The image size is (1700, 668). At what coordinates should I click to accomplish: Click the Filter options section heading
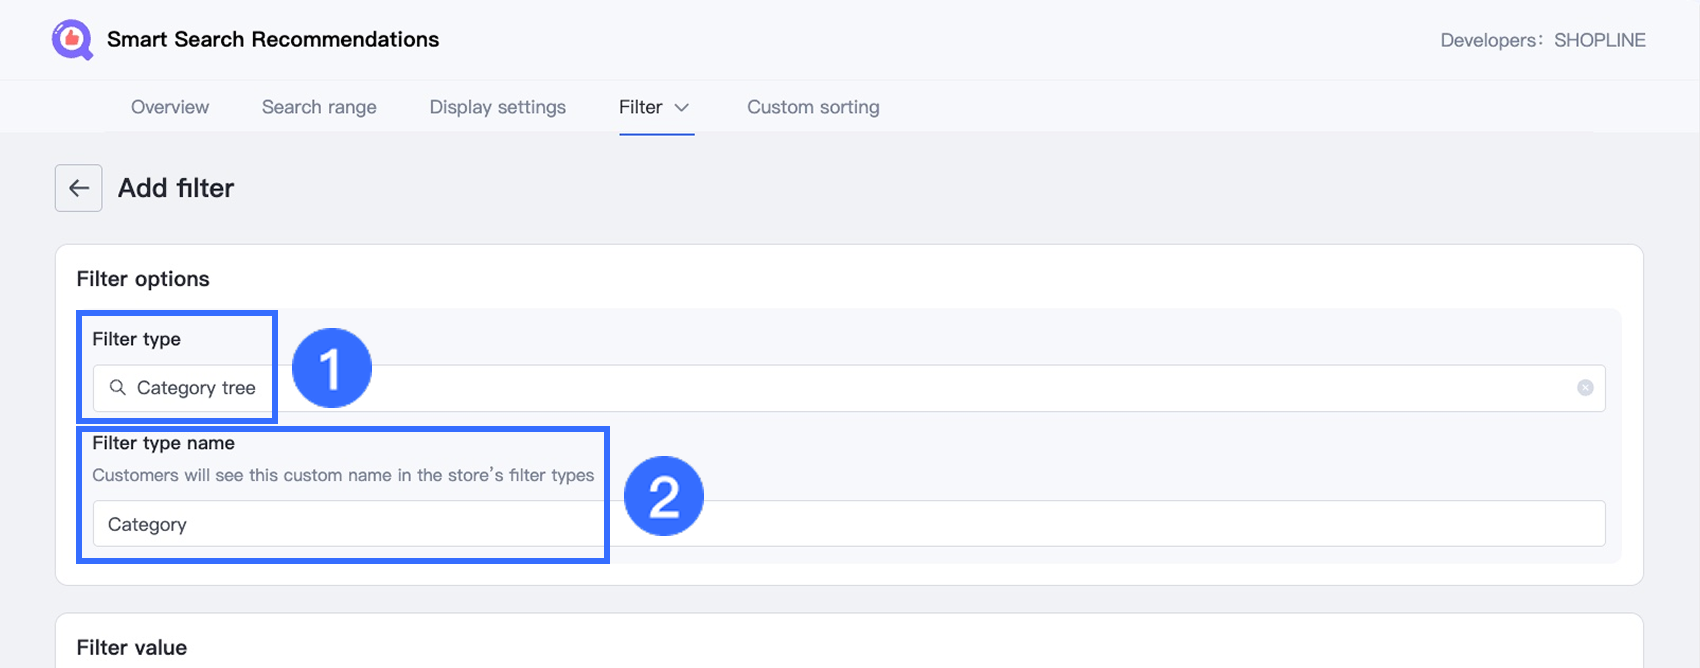pos(143,279)
